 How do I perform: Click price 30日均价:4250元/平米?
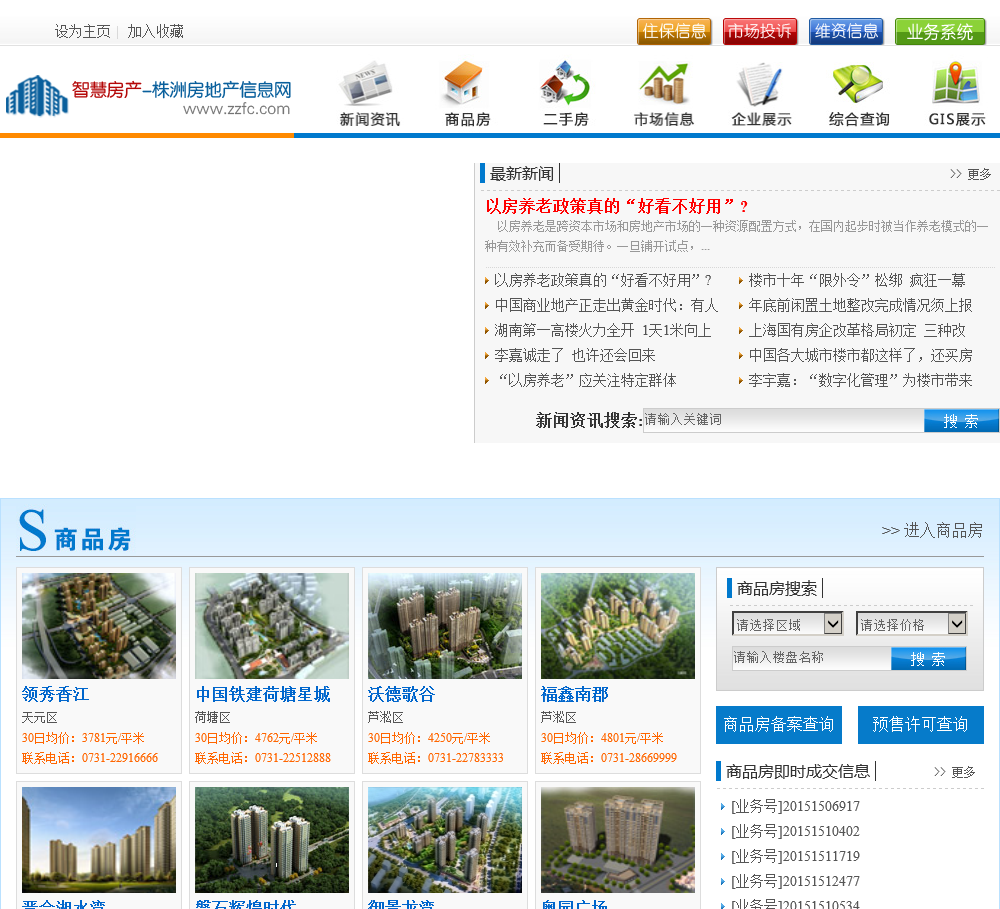[429, 739]
